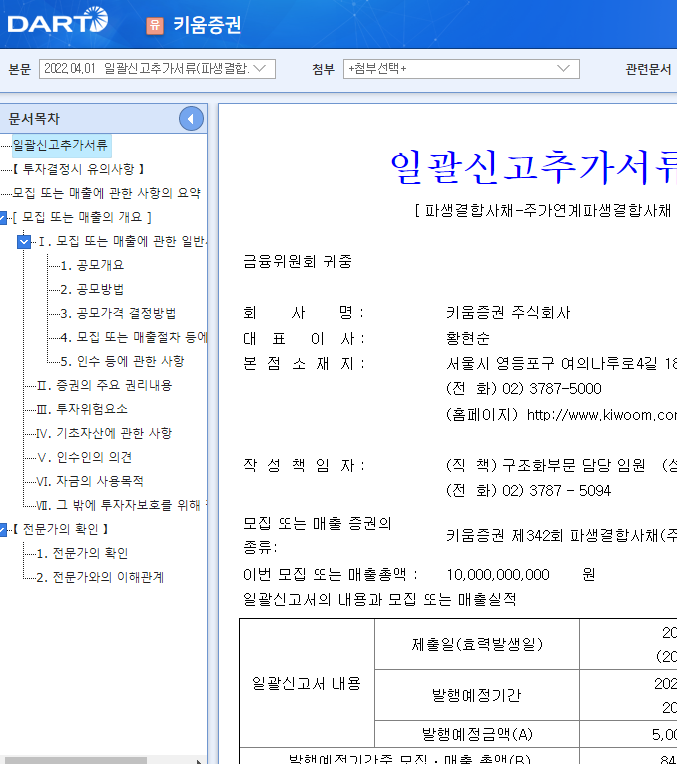Click the 제출일(효력발생일) table cell
The height and width of the screenshot is (764, 677).
click(x=477, y=644)
